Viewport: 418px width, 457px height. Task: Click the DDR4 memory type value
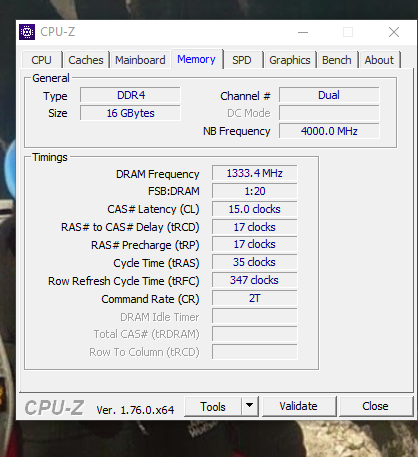coord(130,95)
